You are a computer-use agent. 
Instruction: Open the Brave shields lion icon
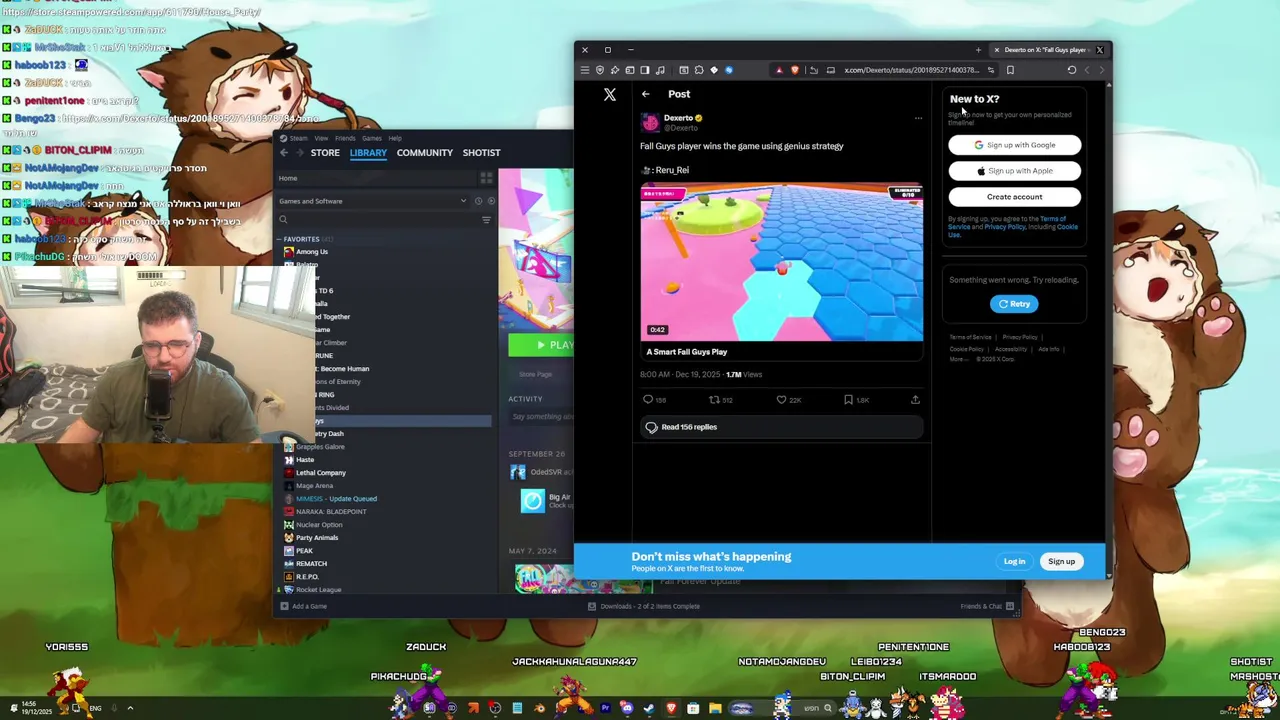pos(795,70)
